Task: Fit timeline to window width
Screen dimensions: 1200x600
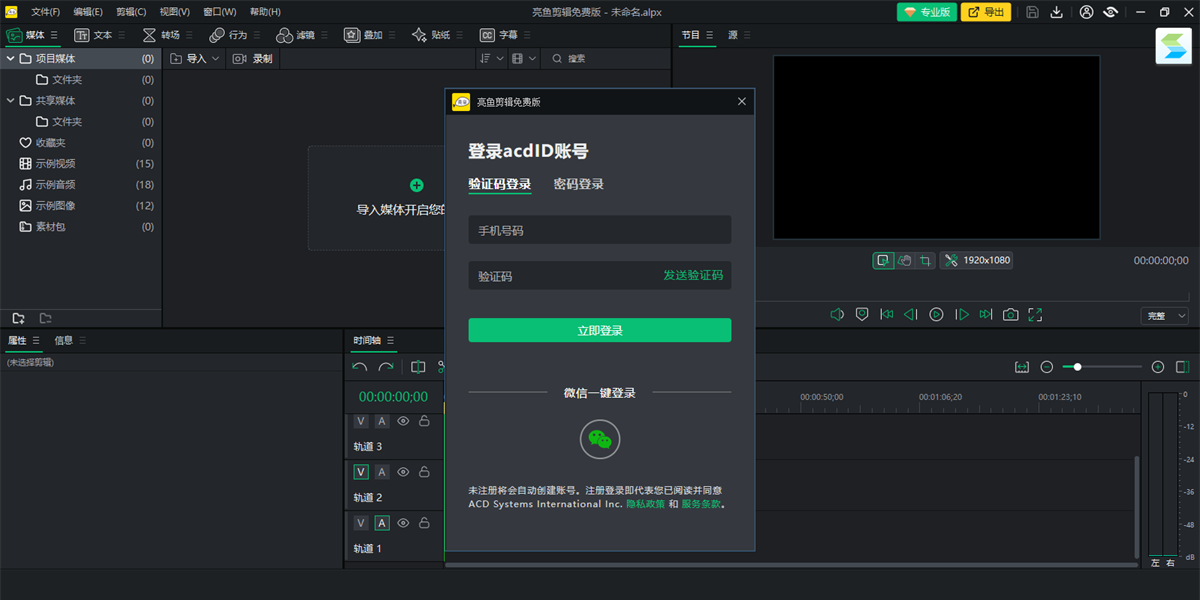Action: pyautogui.click(x=1022, y=367)
